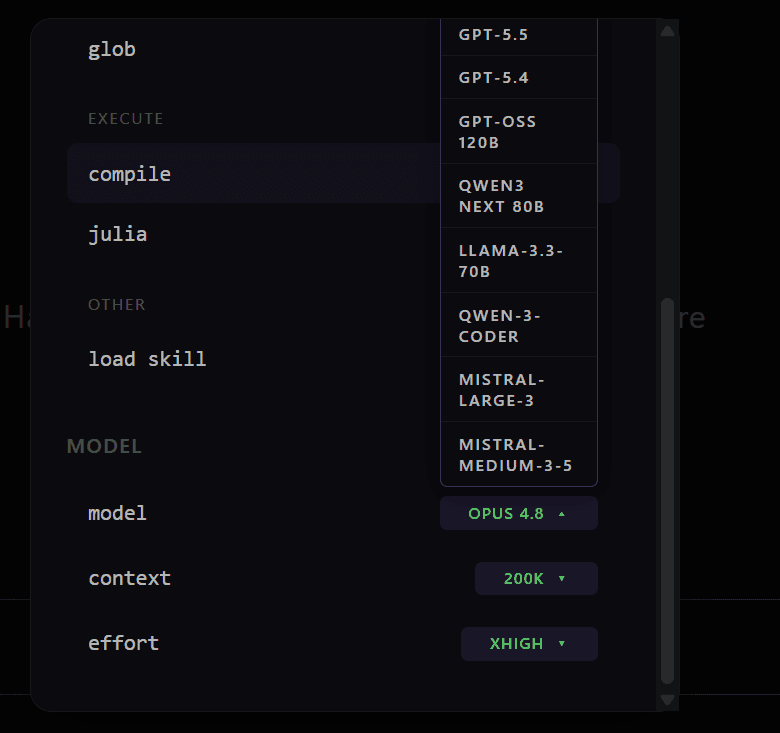Click the scrollbar down arrow

[x=668, y=700]
